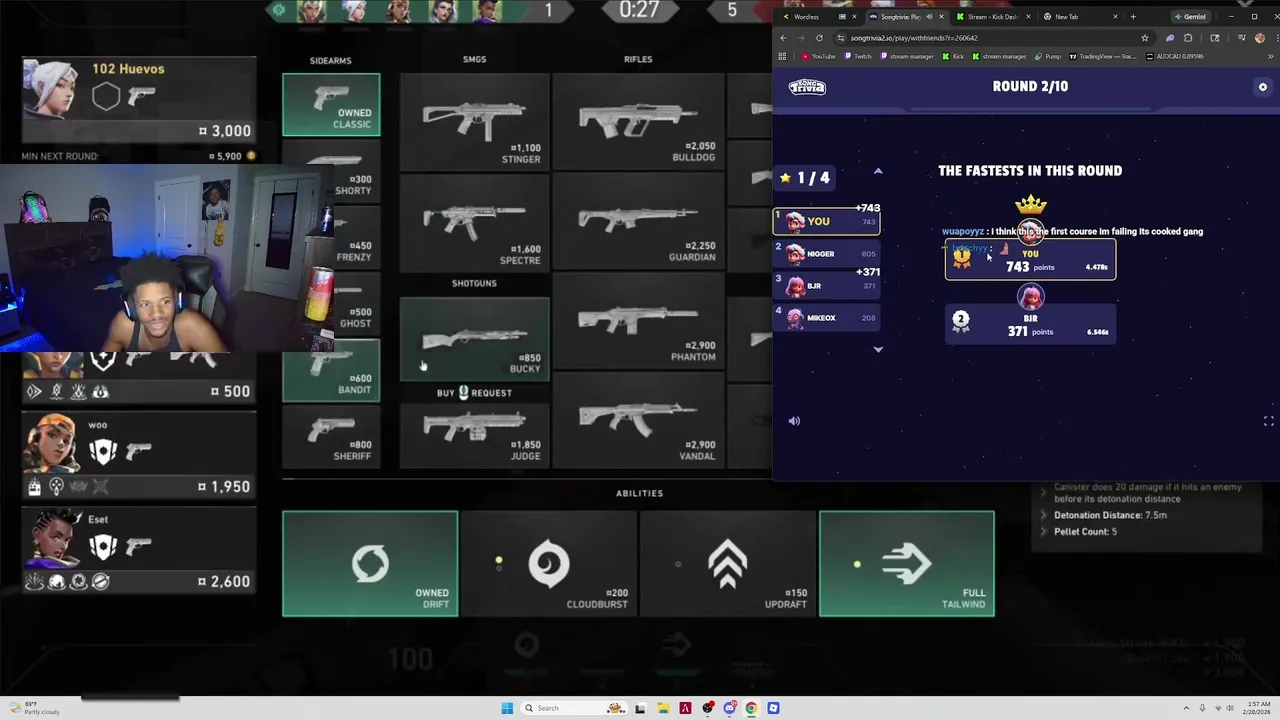Select the owned Drift ability
Screen dimensions: 1280x720
(370, 563)
